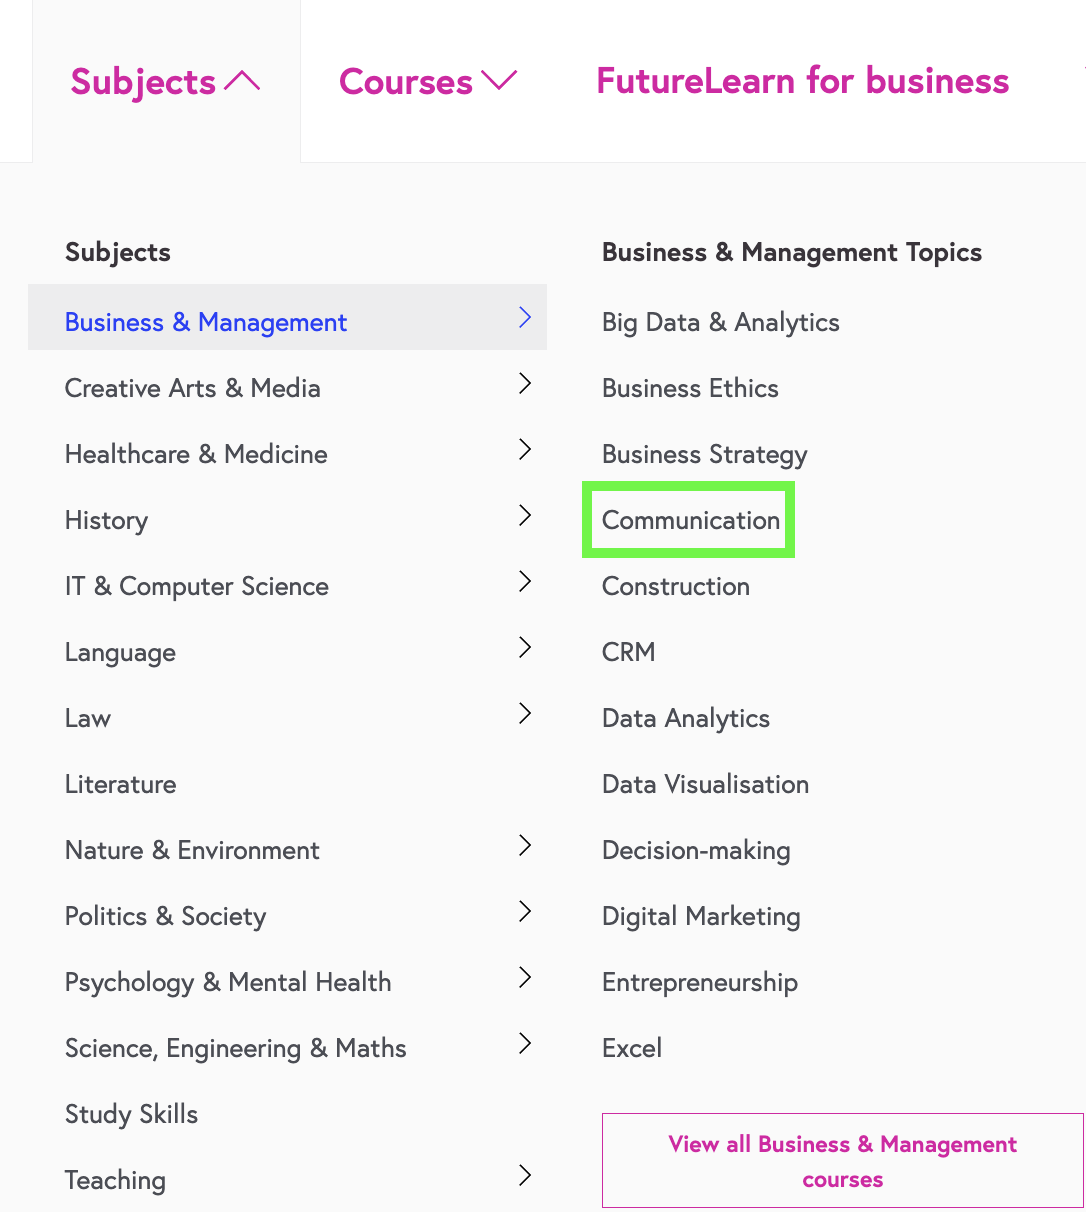Open the Business Ethics topic
Image resolution: width=1086 pixels, height=1212 pixels.
[x=690, y=388]
